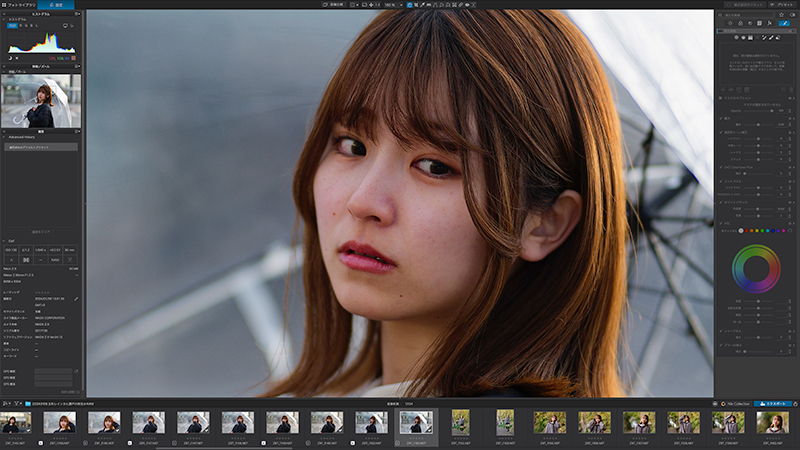The image size is (800, 450).
Task: Switch to the blue Customize tab
Action: click(56, 5)
